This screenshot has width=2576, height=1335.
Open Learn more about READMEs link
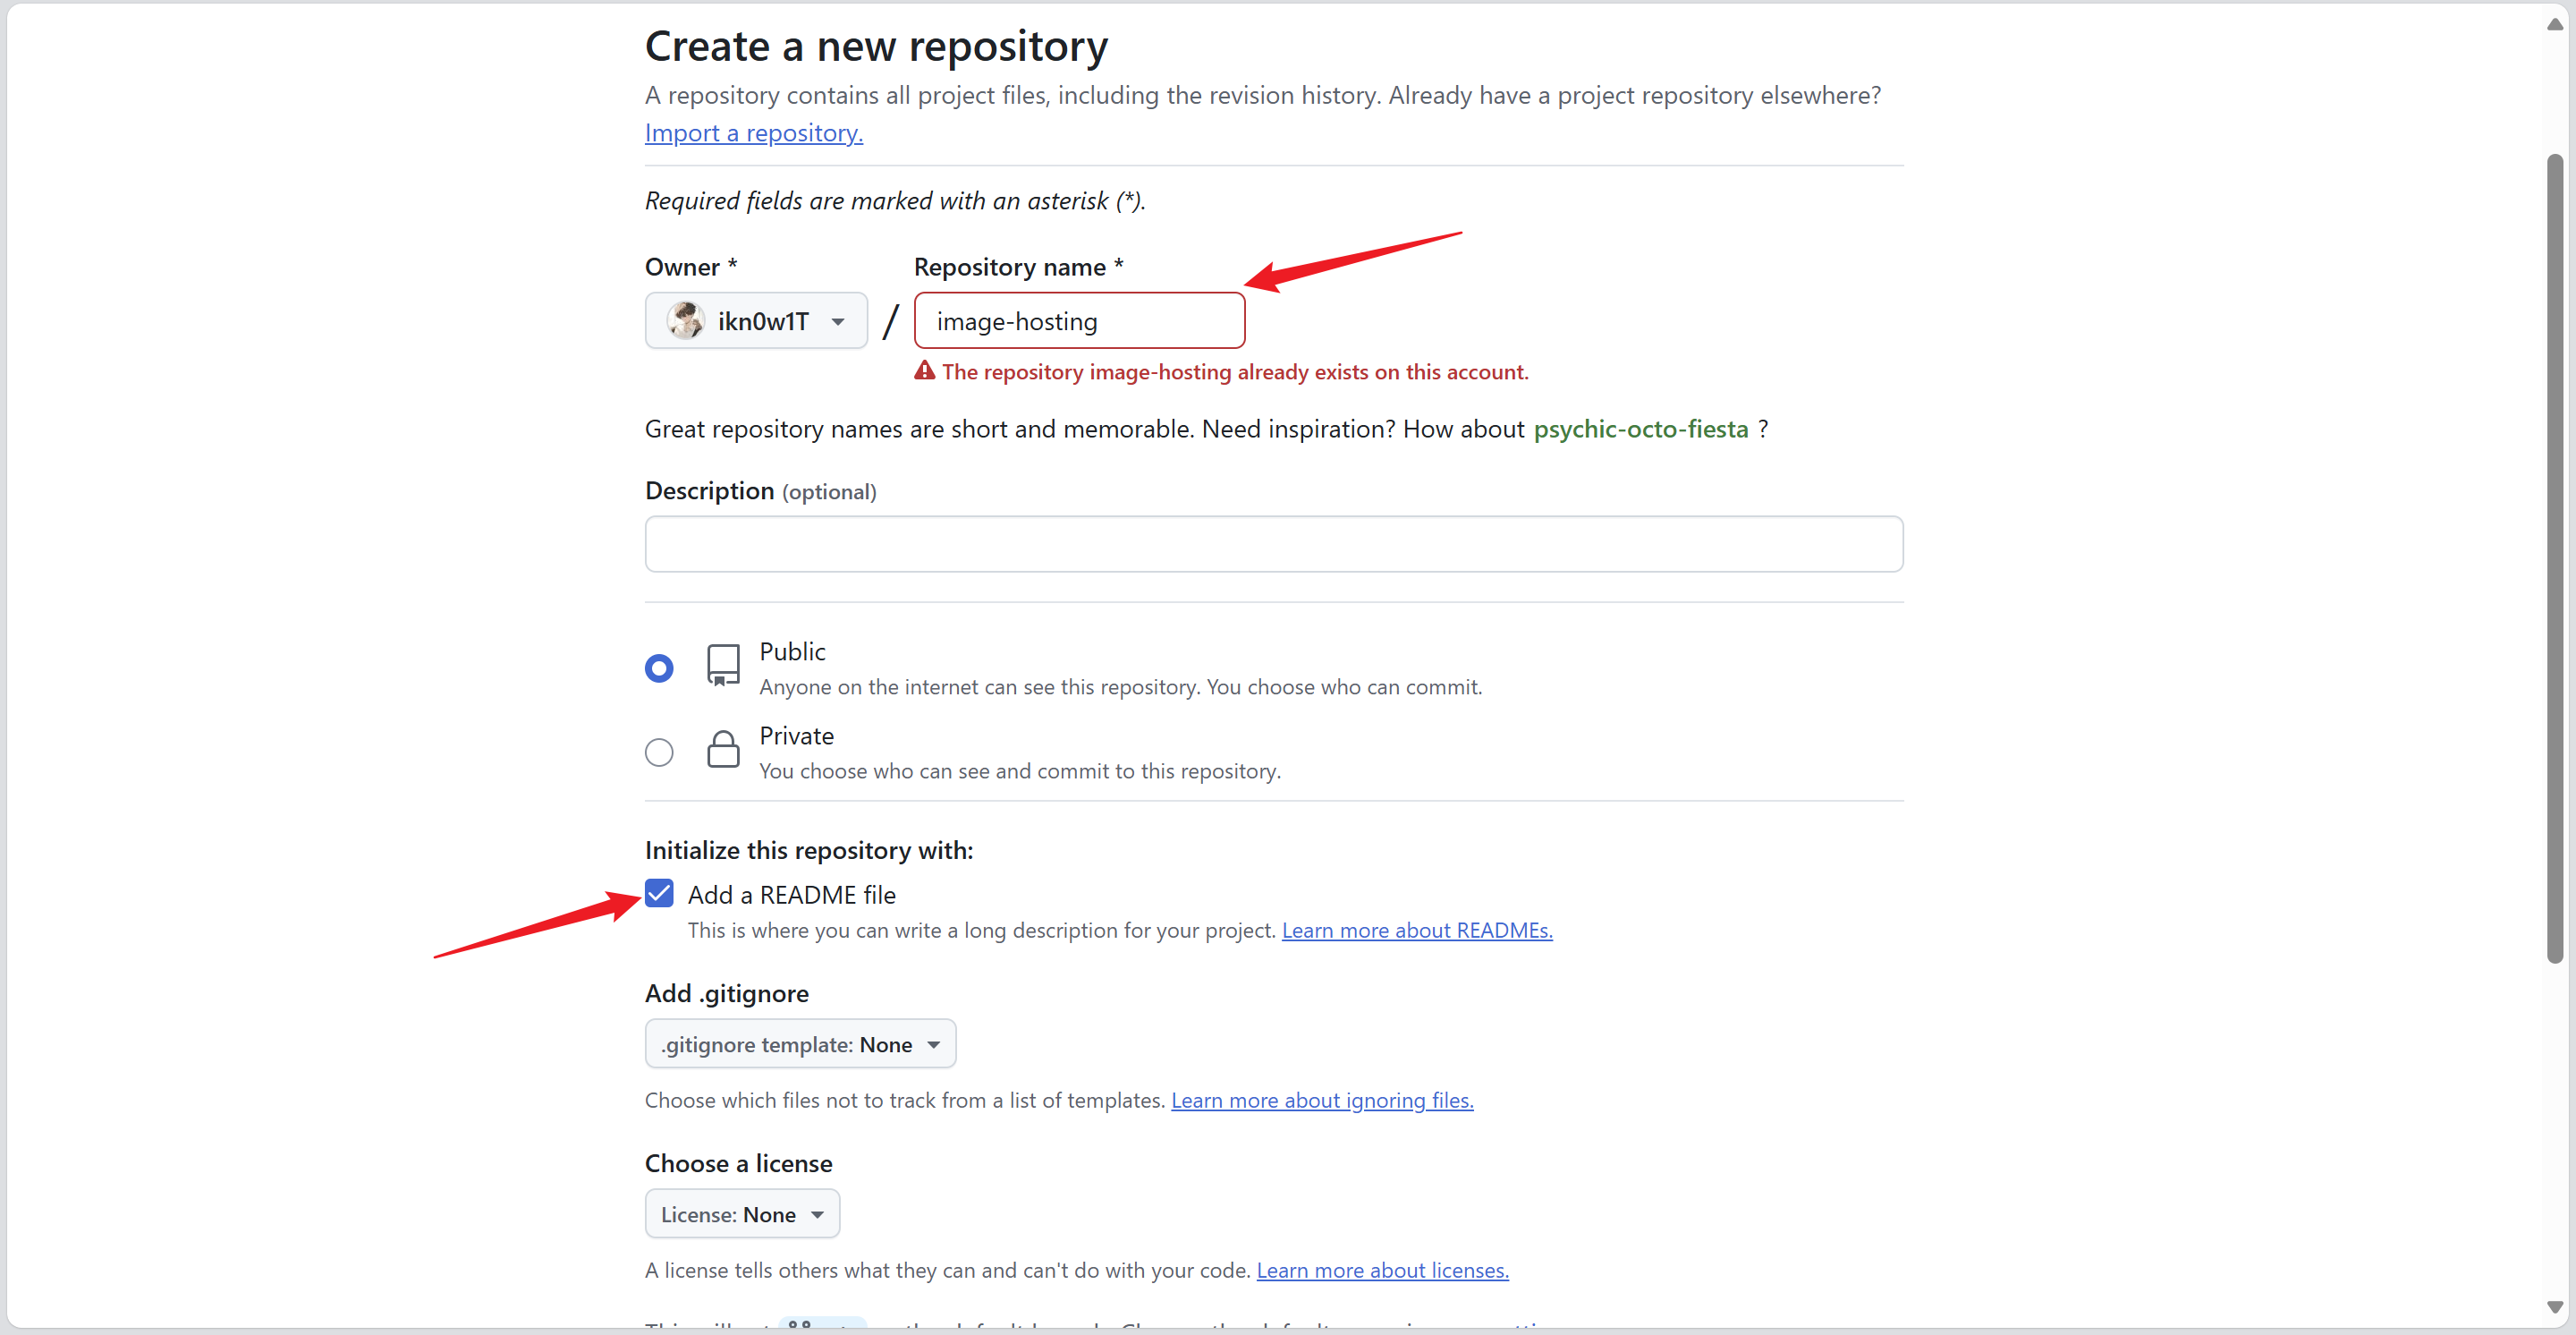[x=1416, y=930]
